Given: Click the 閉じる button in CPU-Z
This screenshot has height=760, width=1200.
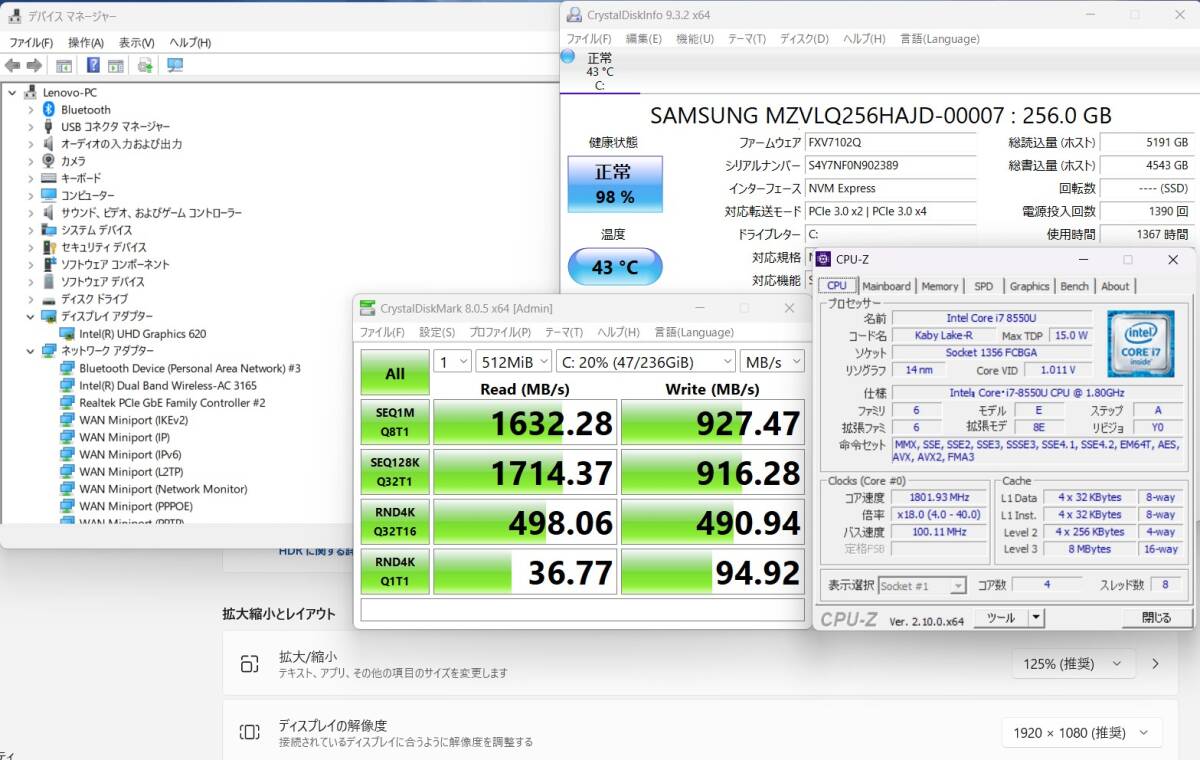Looking at the screenshot, I should coord(1156,618).
